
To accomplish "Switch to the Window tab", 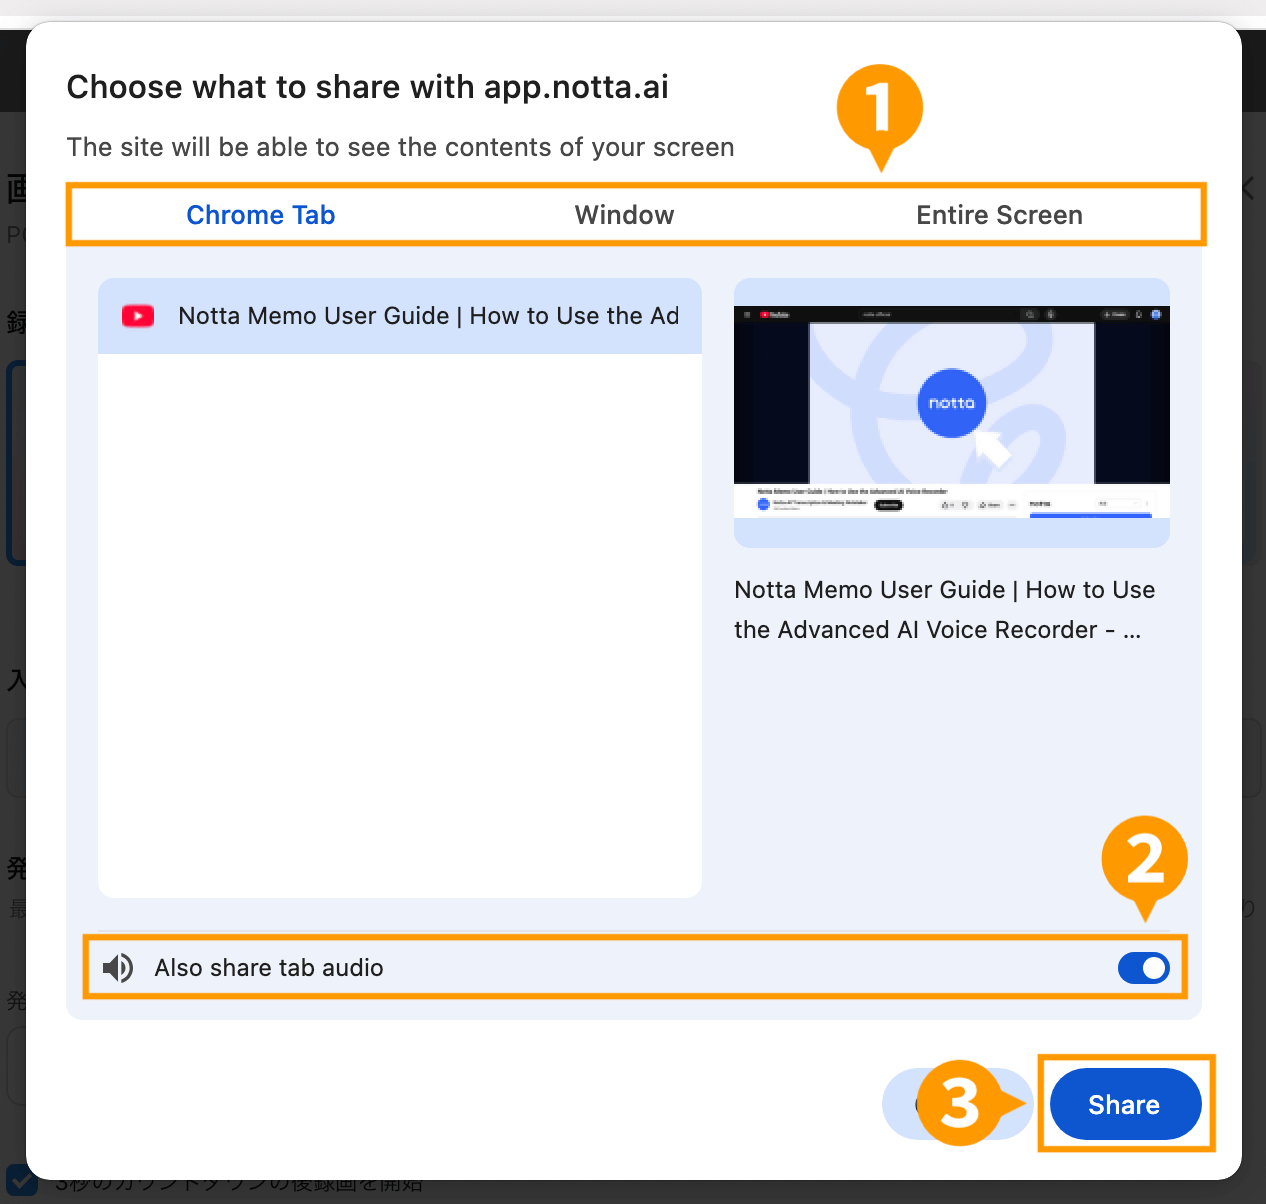I will (624, 215).
